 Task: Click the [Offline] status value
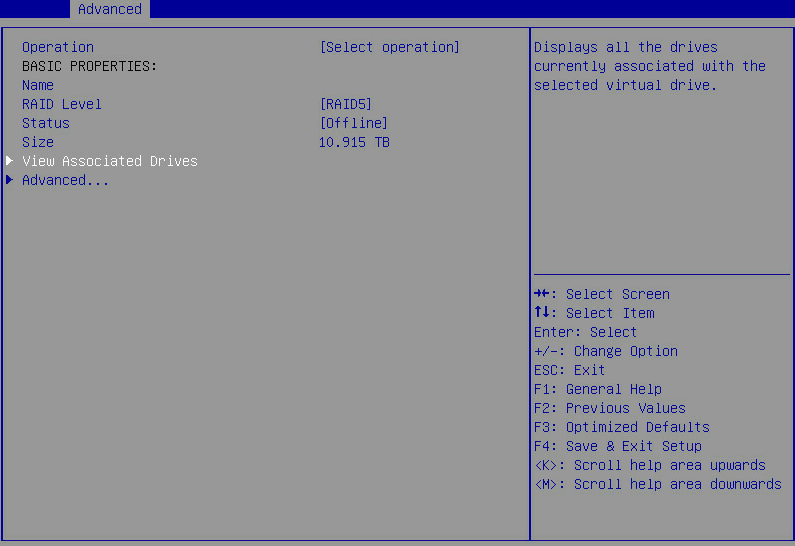(x=353, y=123)
